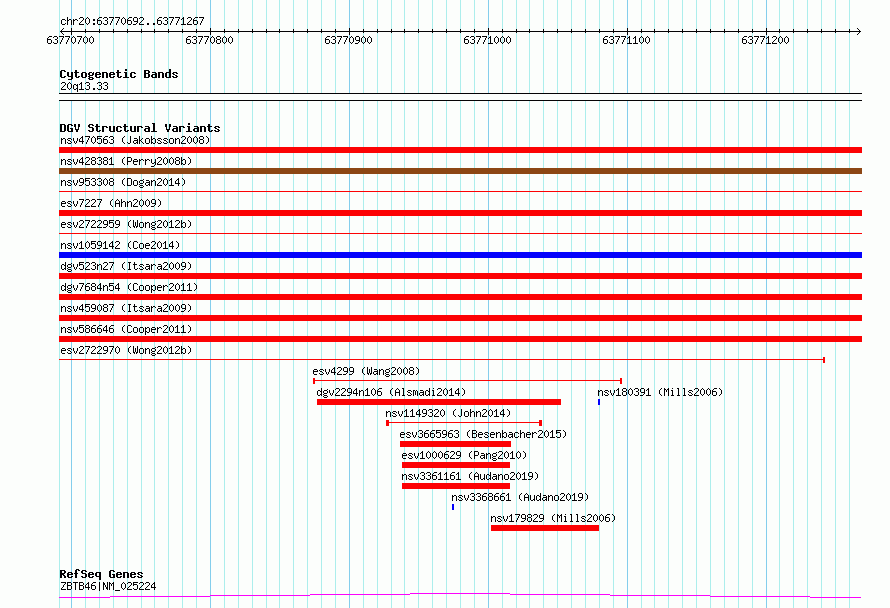
Task: Click the ZBTB46|NM_025224 gene label
Action: tap(108, 586)
